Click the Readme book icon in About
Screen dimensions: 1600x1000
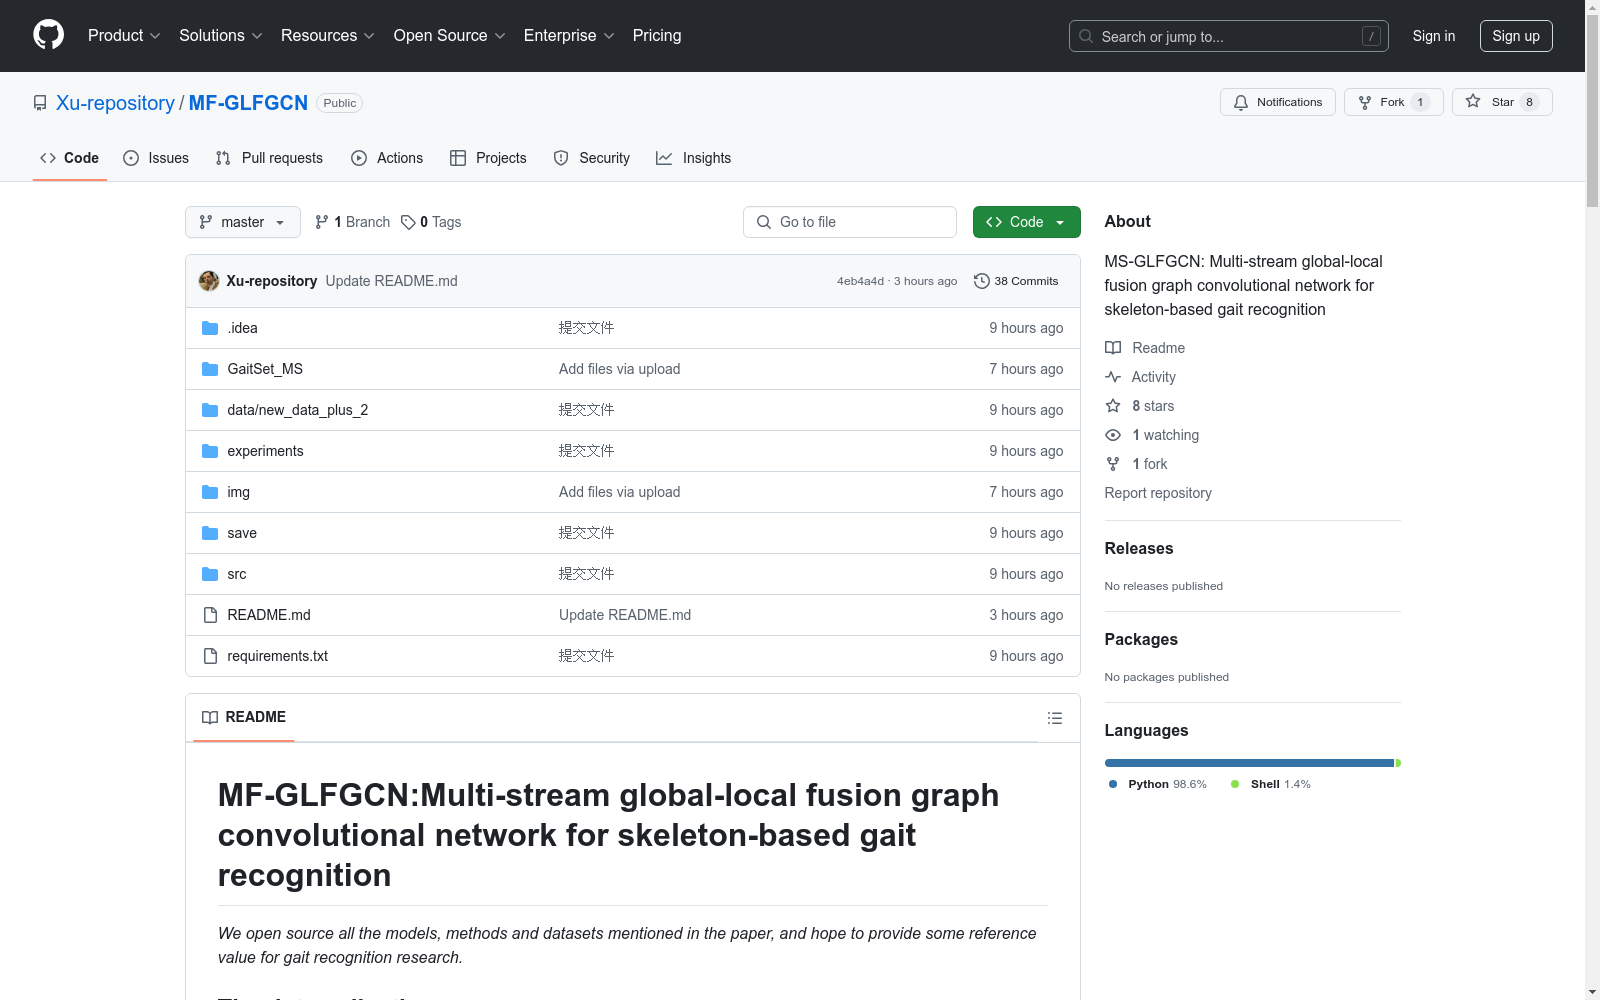pos(1113,348)
